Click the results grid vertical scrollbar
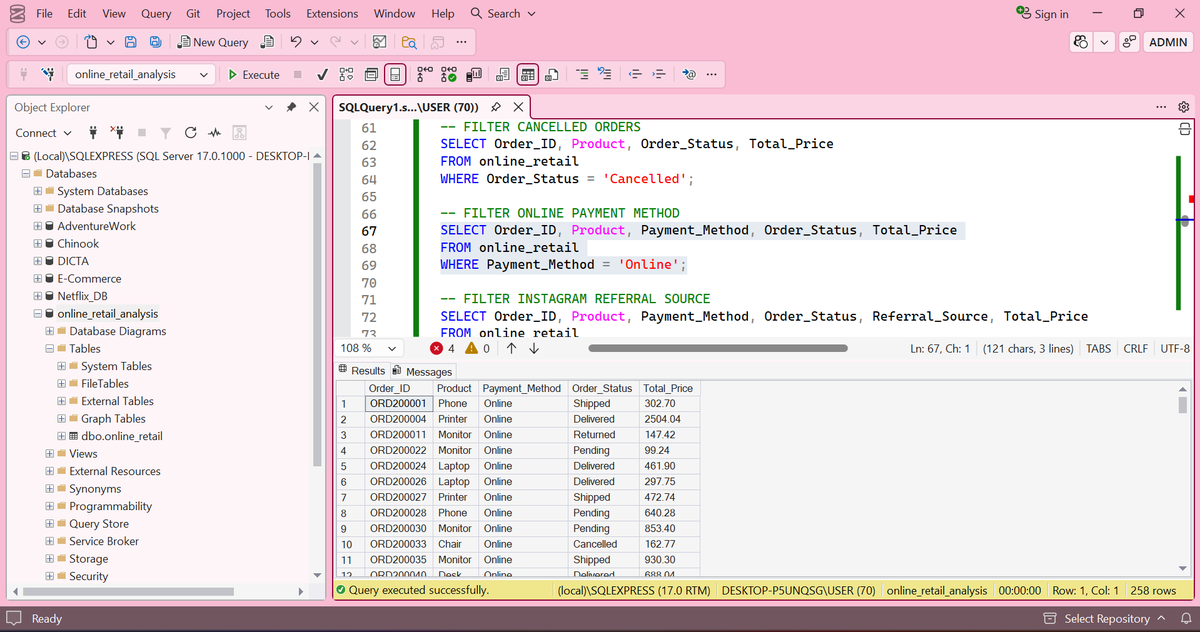1200x632 pixels. pyautogui.click(x=1183, y=404)
